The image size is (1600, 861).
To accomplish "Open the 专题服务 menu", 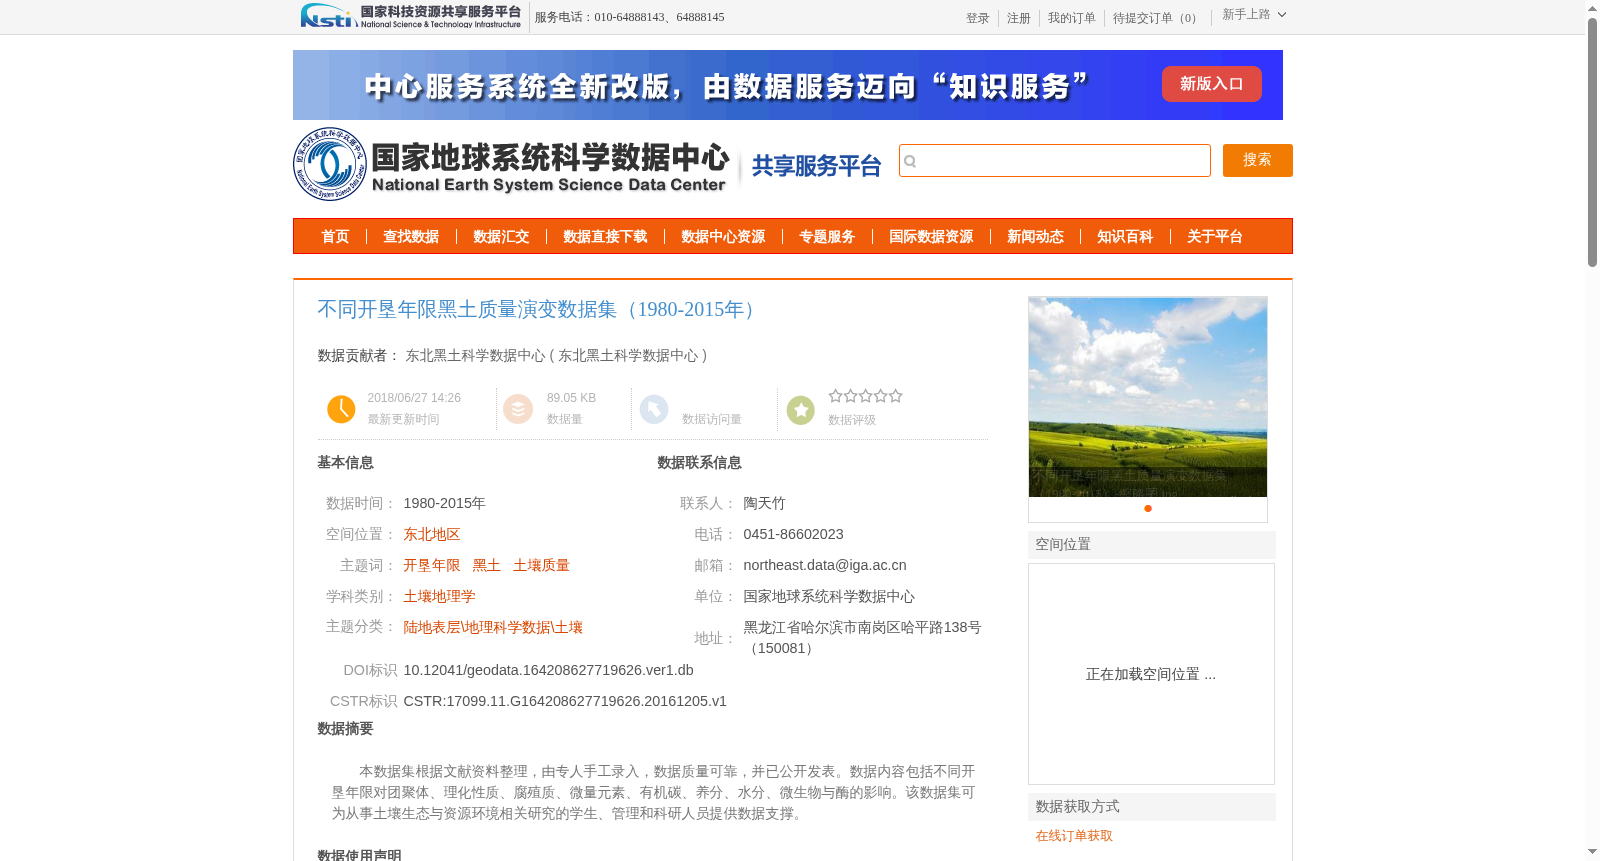I will [x=827, y=237].
